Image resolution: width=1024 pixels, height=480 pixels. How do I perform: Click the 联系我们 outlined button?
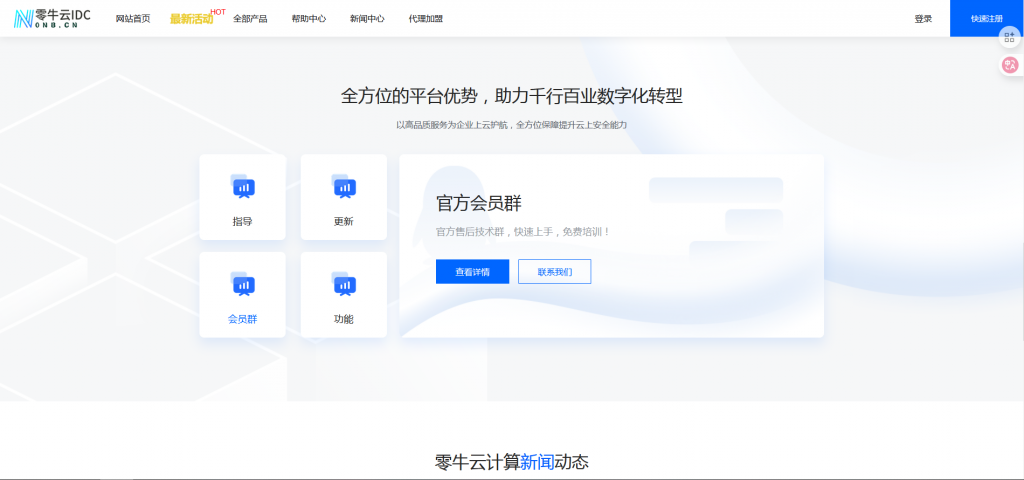[554, 272]
